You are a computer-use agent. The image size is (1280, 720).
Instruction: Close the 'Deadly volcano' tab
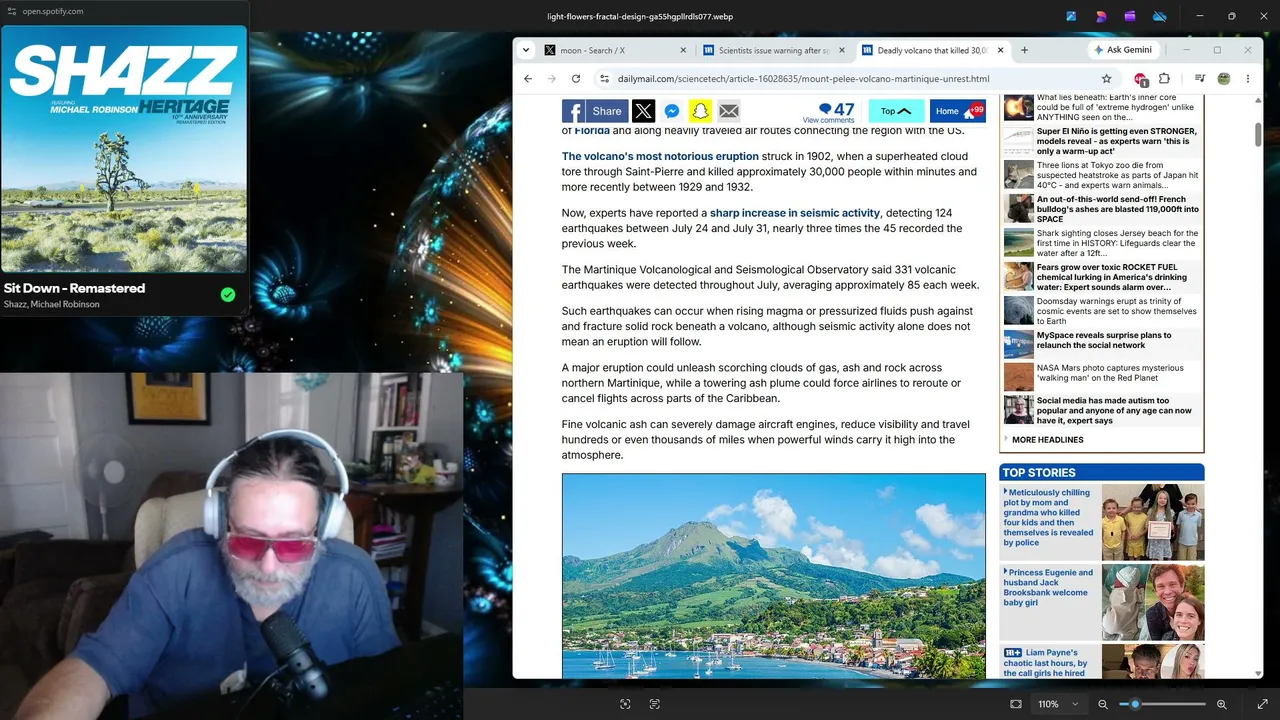pos(1000,50)
